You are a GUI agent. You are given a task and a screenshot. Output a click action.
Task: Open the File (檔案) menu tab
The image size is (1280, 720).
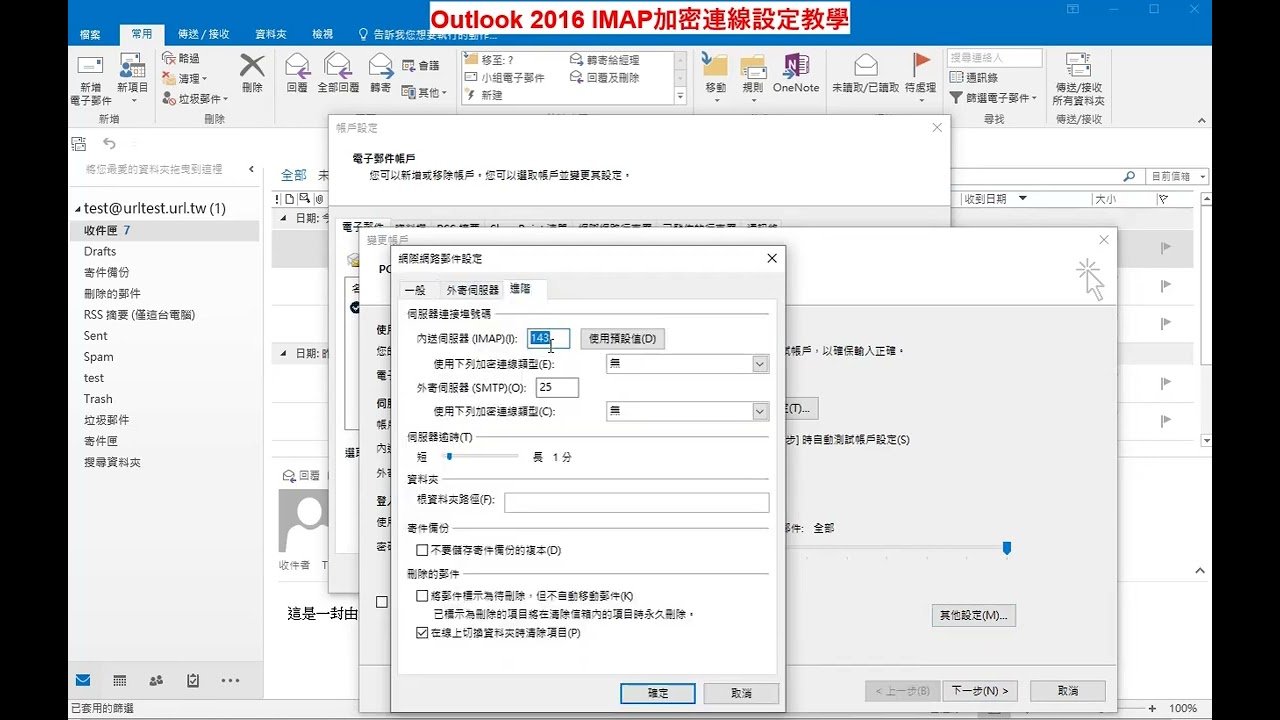[90, 34]
